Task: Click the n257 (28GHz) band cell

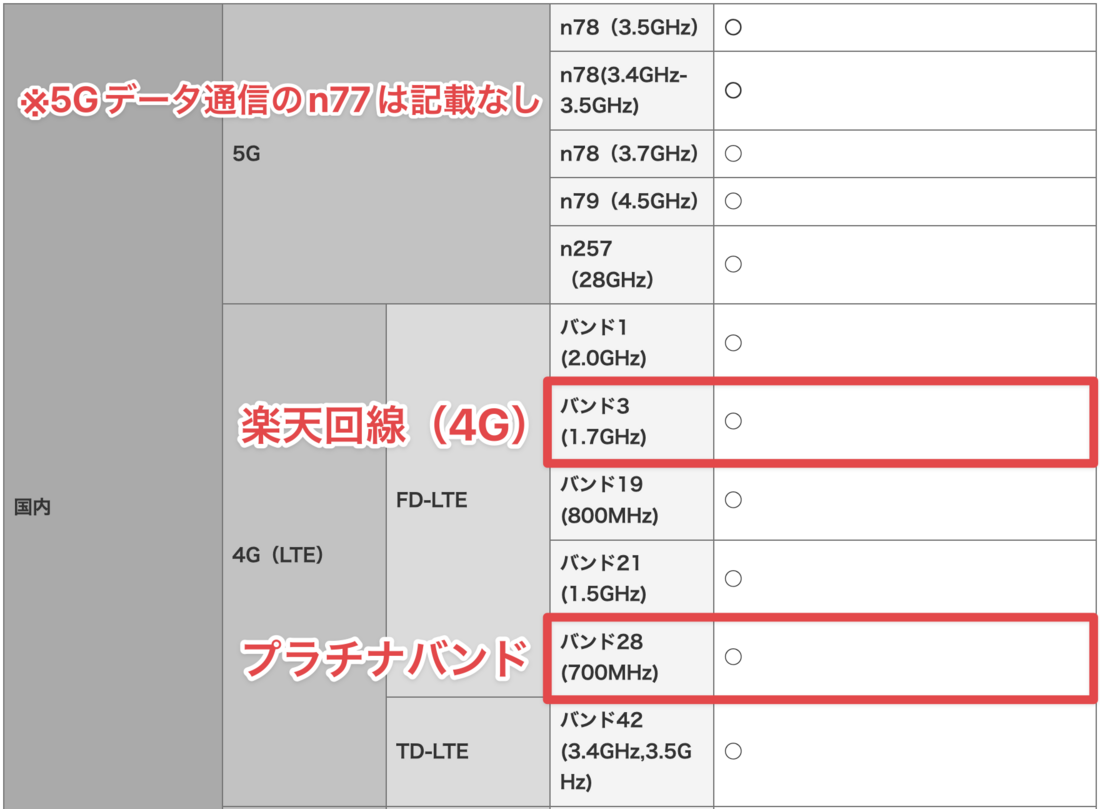Action: coord(631,265)
